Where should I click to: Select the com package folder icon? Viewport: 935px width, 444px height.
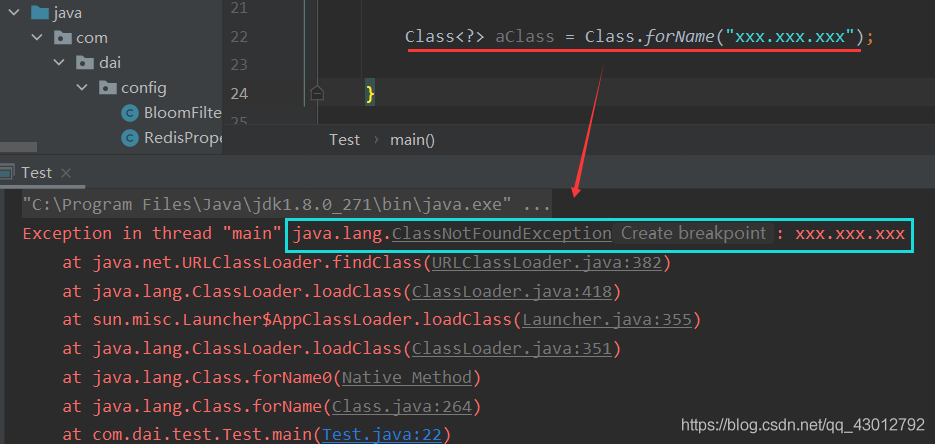[63, 38]
